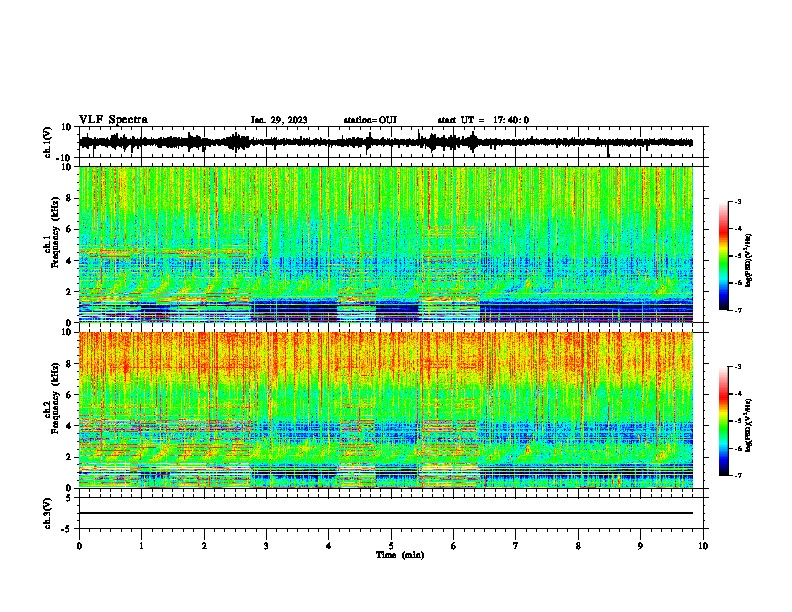Click time axis tick label "3"

(x=266, y=546)
